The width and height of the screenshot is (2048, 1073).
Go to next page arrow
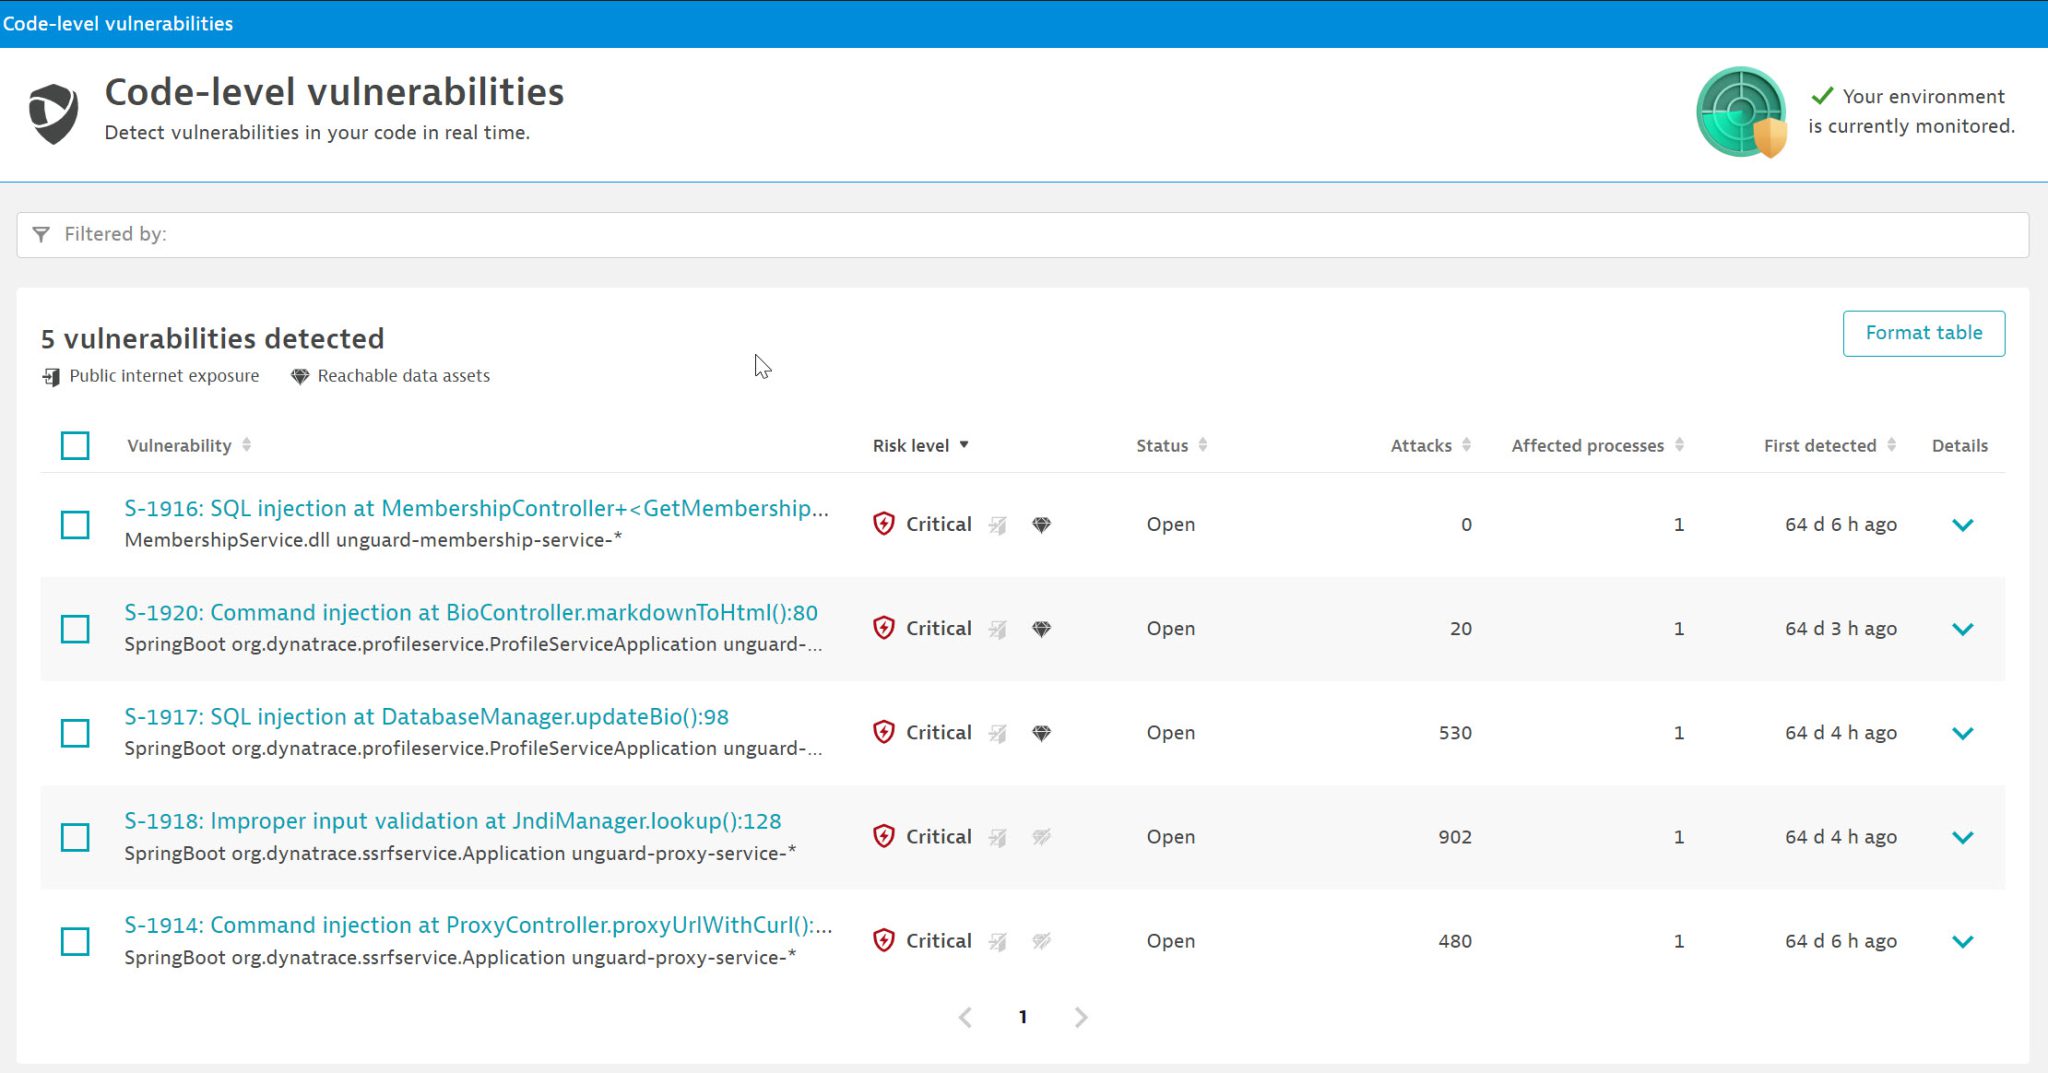point(1081,1017)
